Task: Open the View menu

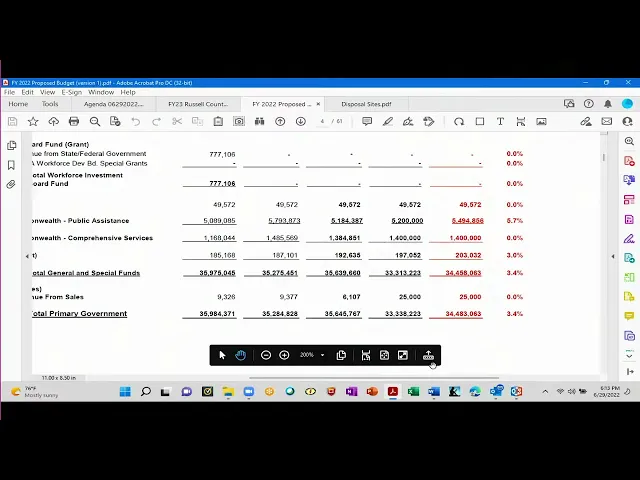Action: click(x=47, y=92)
